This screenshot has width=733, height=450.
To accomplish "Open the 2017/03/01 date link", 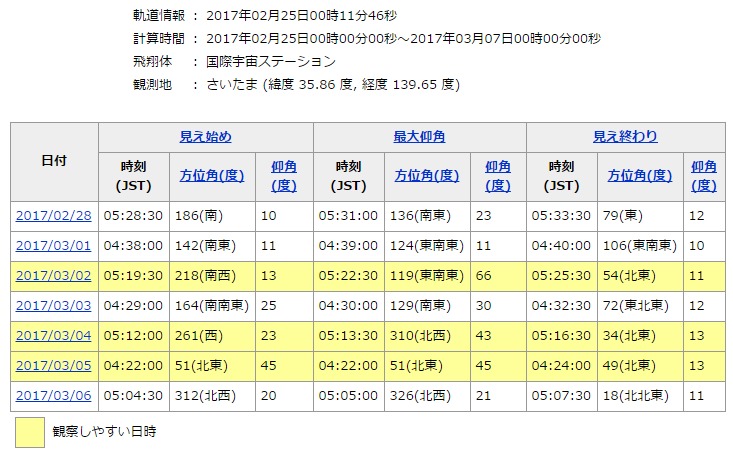I will (x=53, y=245).
